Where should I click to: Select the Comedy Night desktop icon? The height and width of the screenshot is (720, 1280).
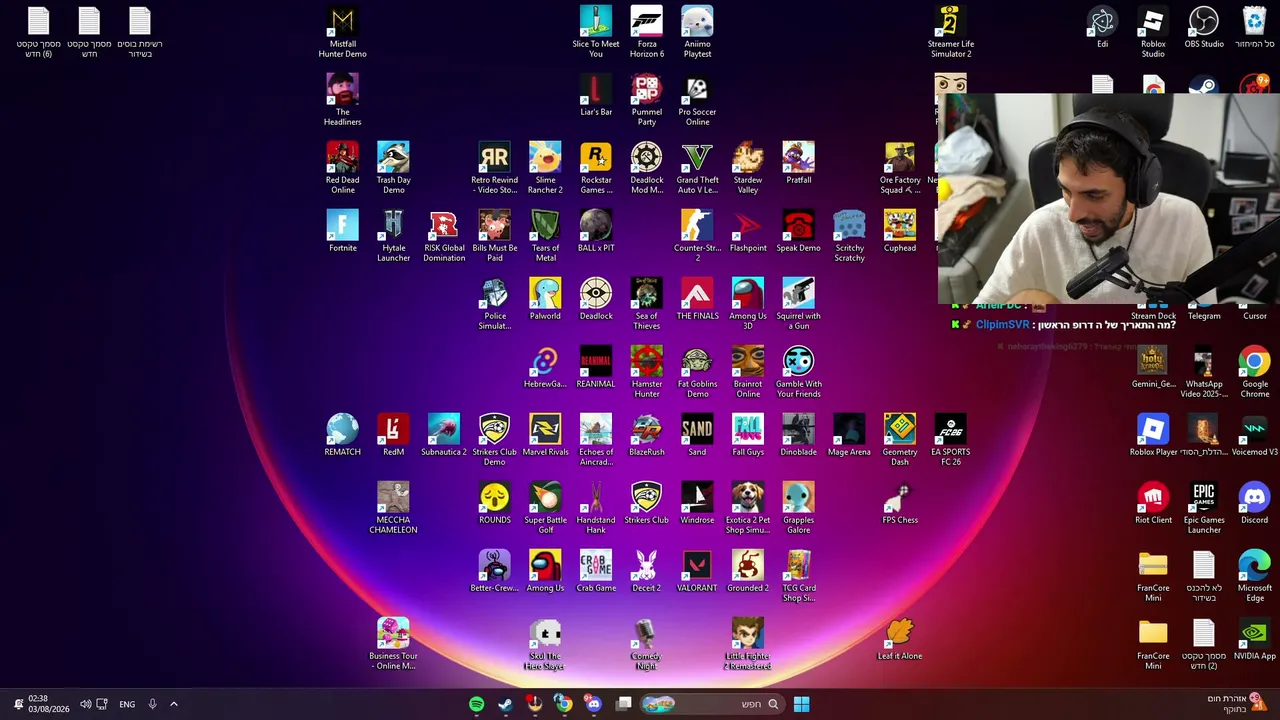[647, 644]
